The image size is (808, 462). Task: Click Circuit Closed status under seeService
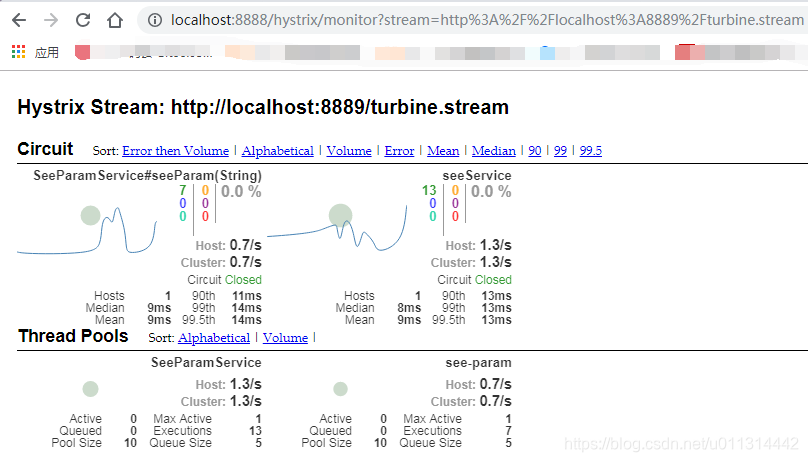click(475, 280)
